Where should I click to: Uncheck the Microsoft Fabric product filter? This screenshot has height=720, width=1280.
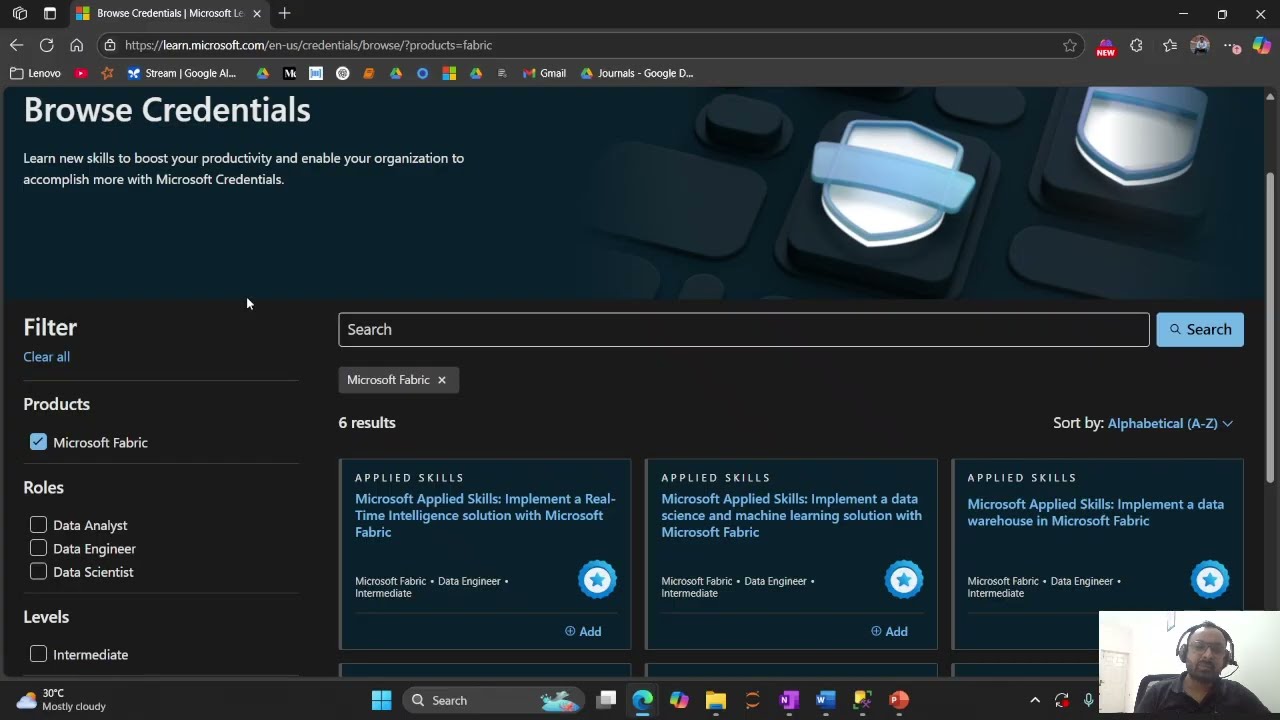tap(38, 441)
